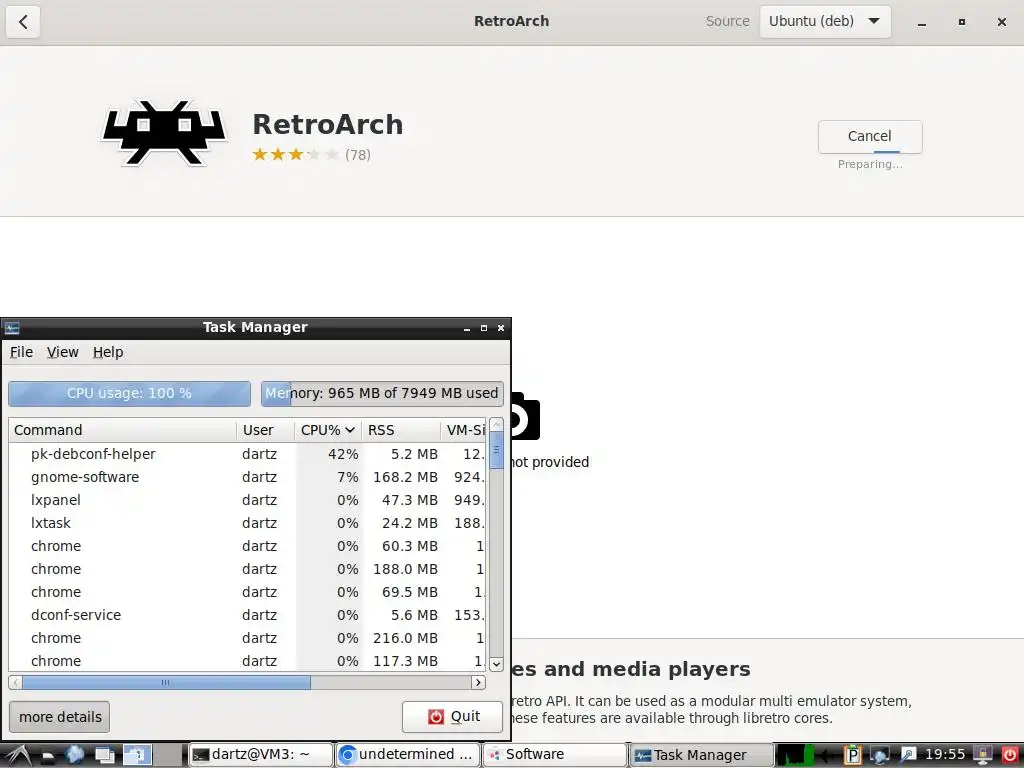Screen dimensions: 1024x768
Task: Click the process list horizontal scrollbar thumb
Action: pyautogui.click(x=167, y=682)
